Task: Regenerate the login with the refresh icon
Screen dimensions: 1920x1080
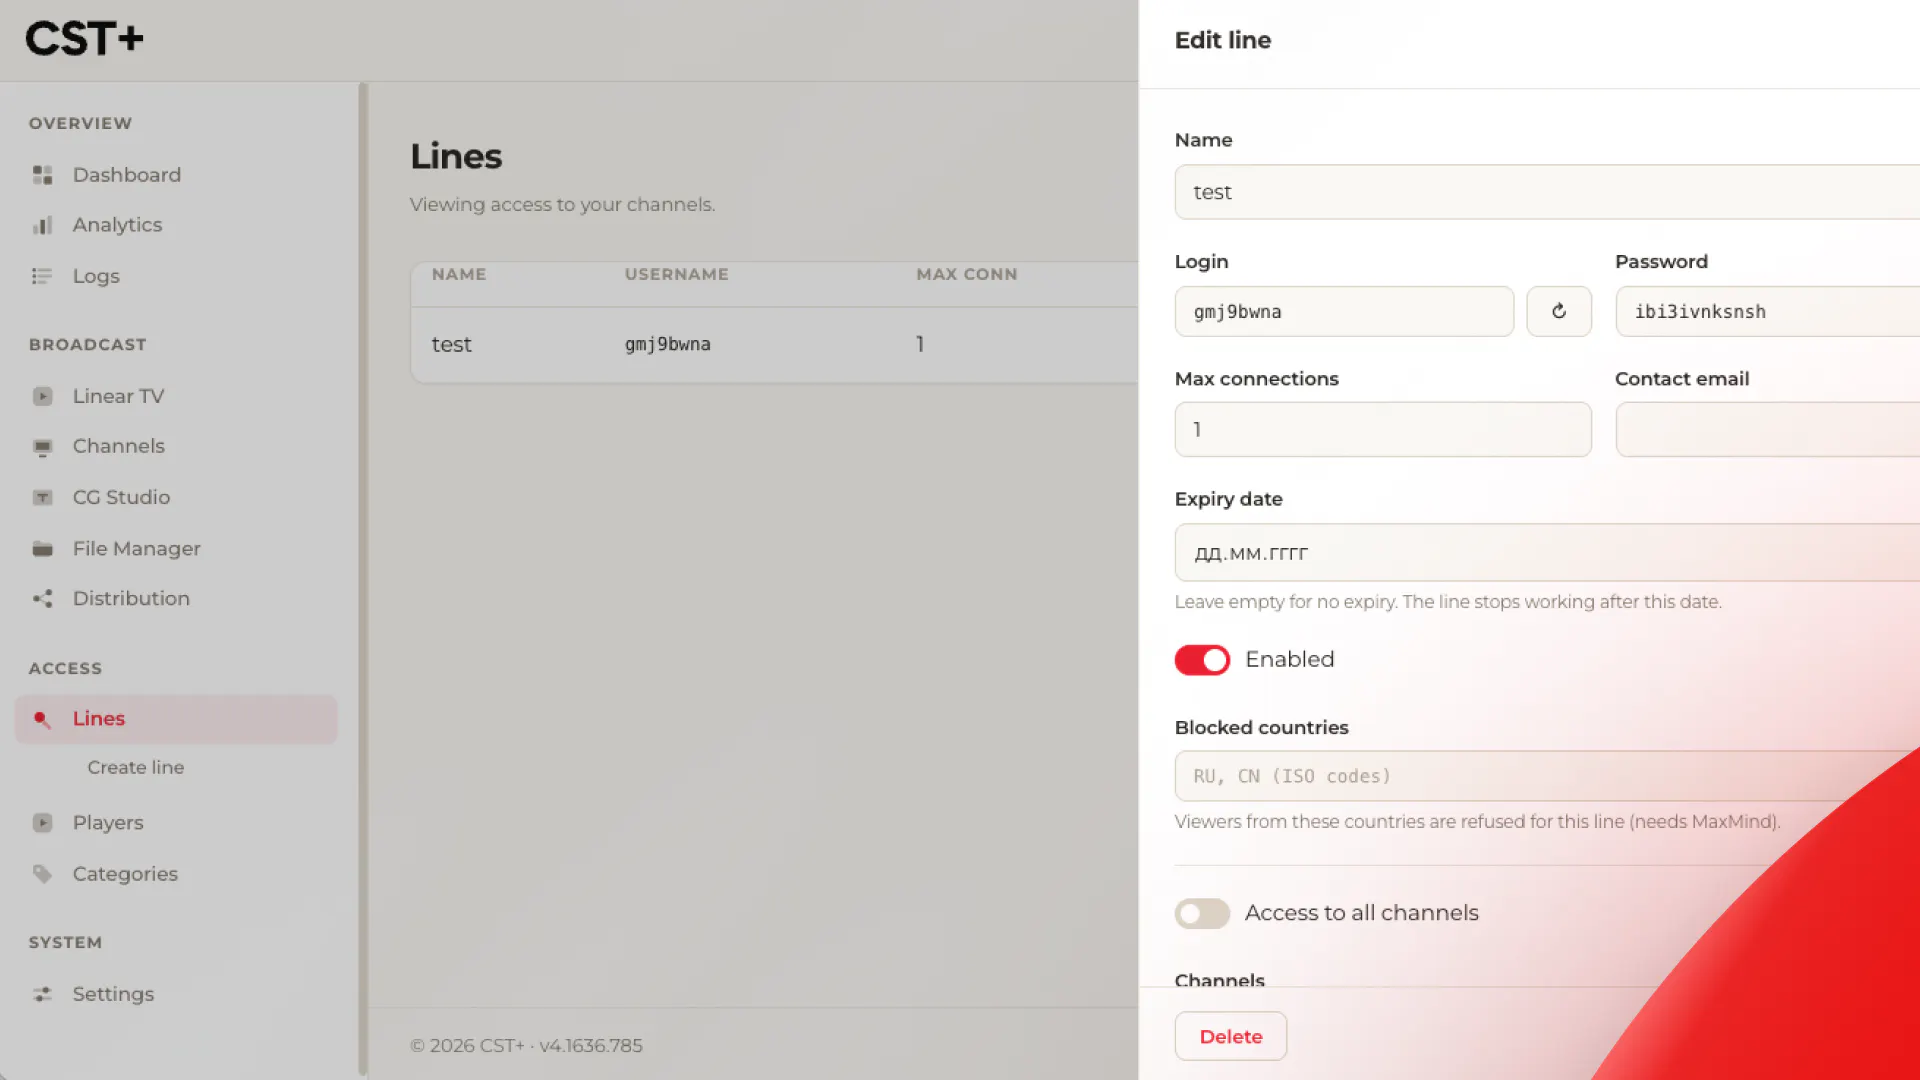Action: pyautogui.click(x=1559, y=311)
